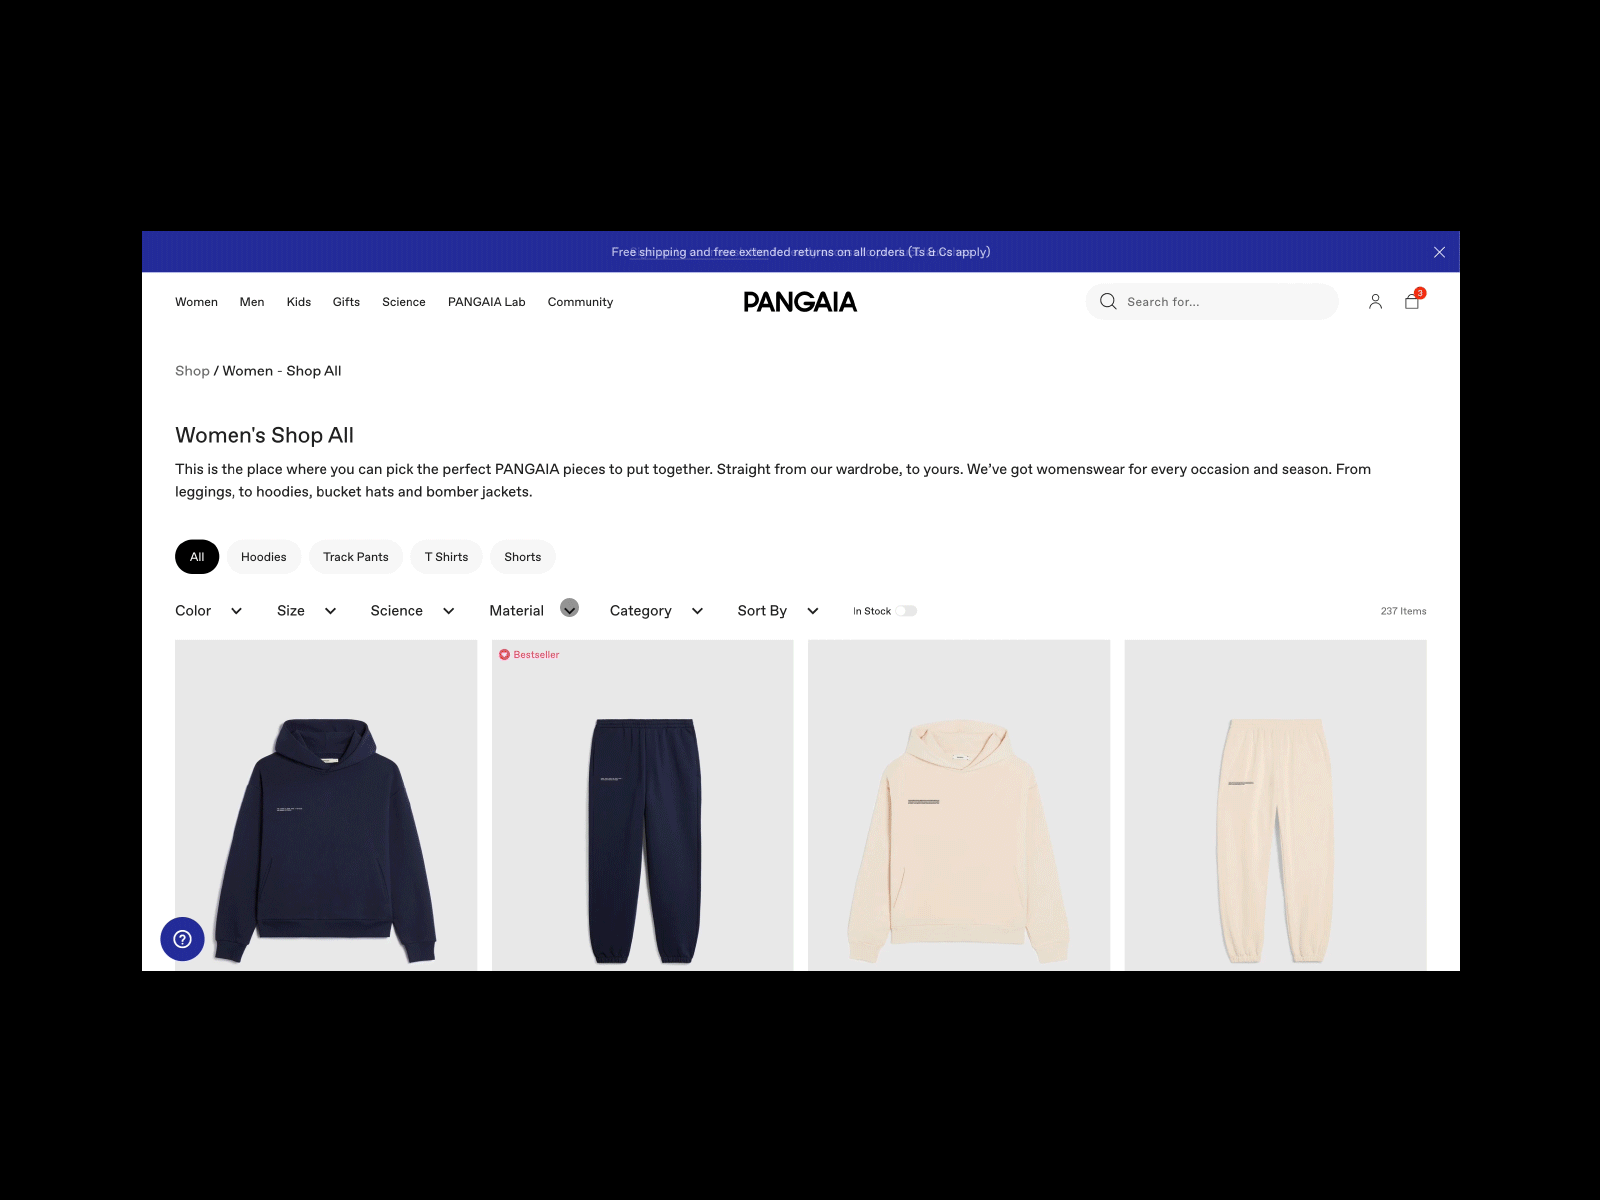
Task: Dismiss the free shipping banner
Action: pyautogui.click(x=1439, y=252)
